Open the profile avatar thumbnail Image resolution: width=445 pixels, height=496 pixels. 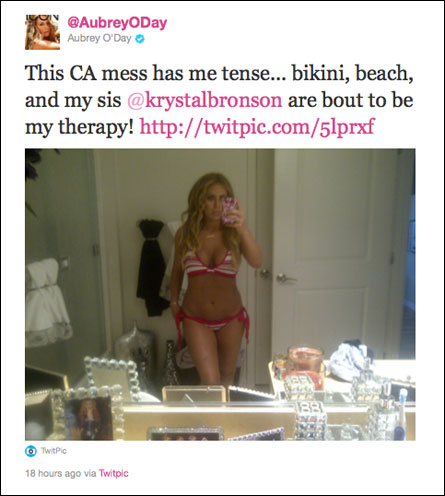[42, 33]
